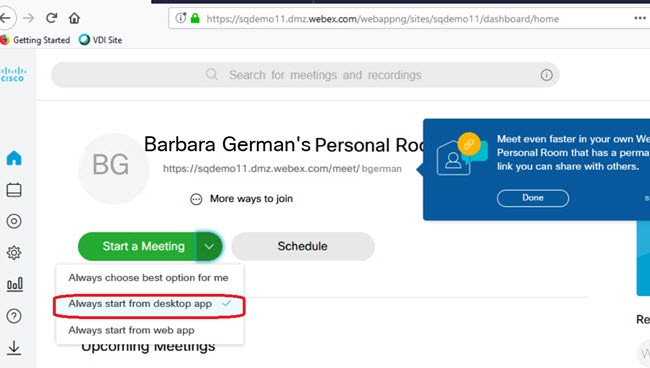The image size is (650, 368).
Task: Click the browser forward arrow
Action: tap(28, 18)
